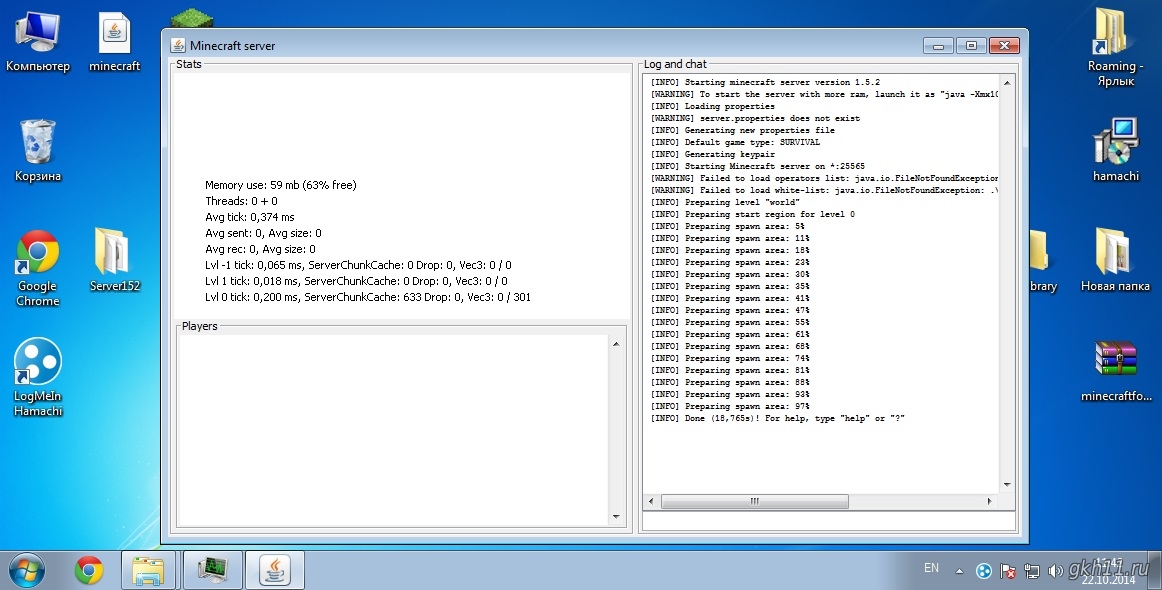1162x590 pixels.
Task: Select the Roaming - Ярлык folder shortcut
Action: (1115, 47)
